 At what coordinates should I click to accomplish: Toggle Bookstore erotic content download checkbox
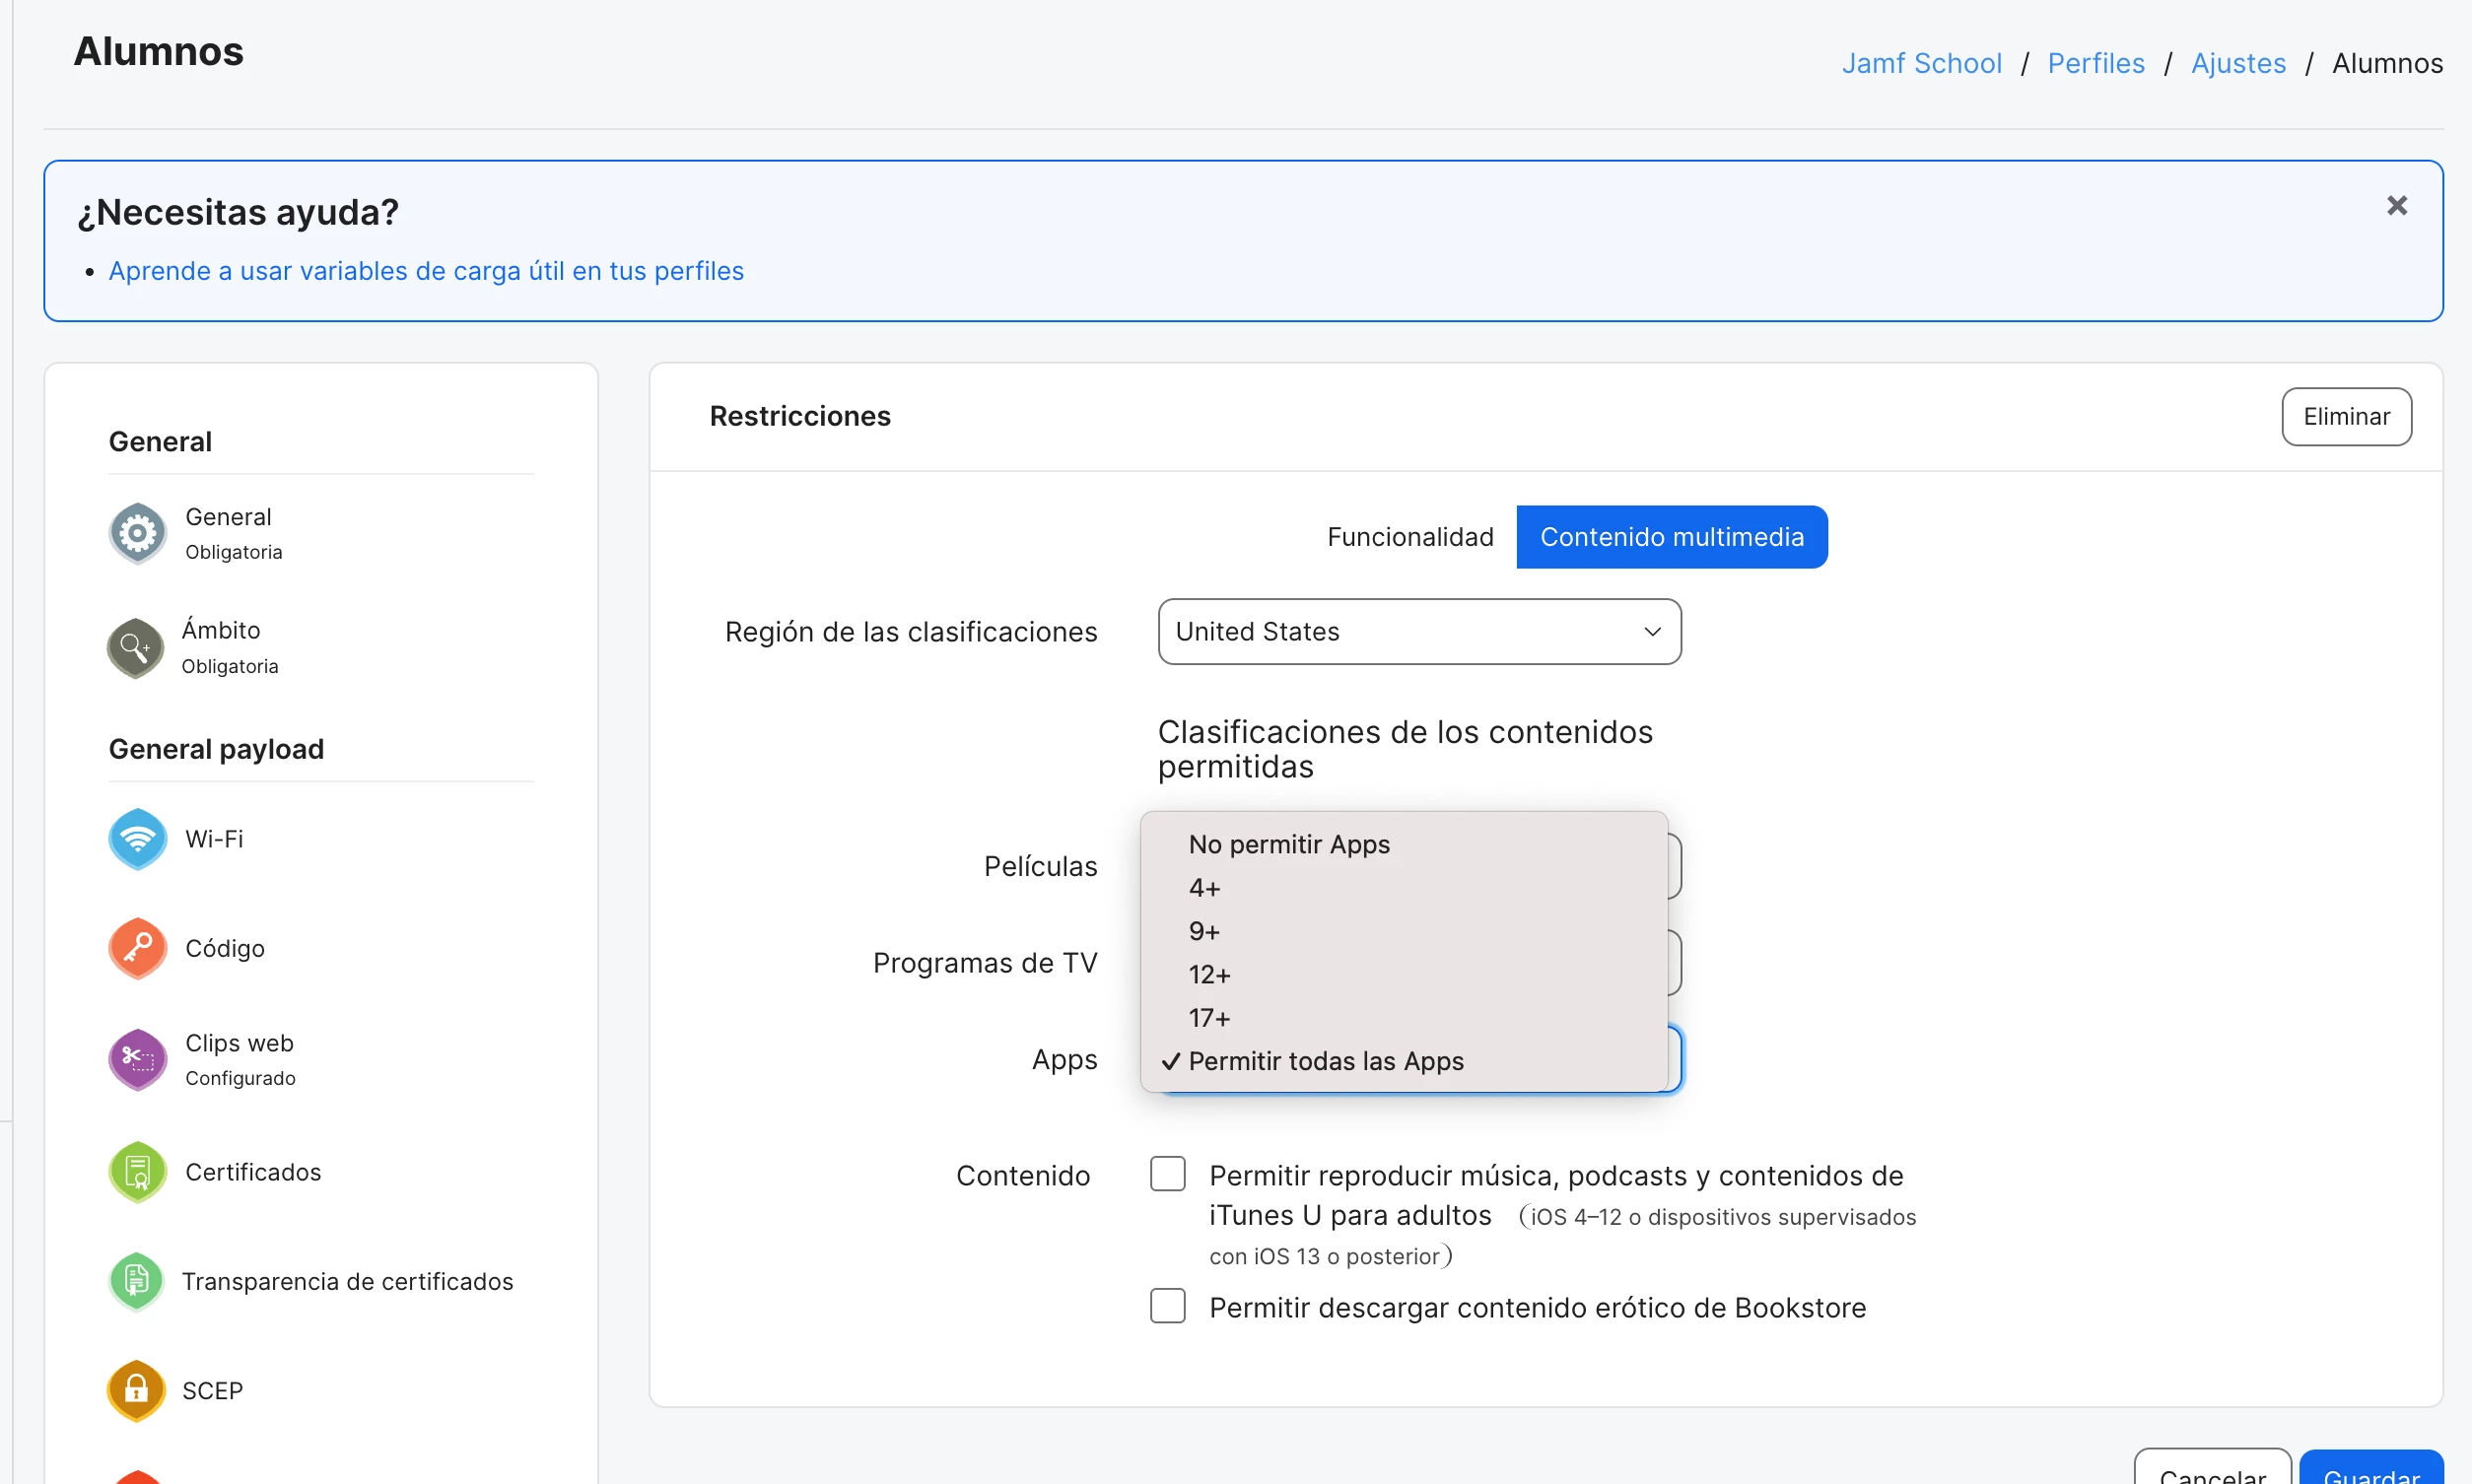pos(1167,1306)
